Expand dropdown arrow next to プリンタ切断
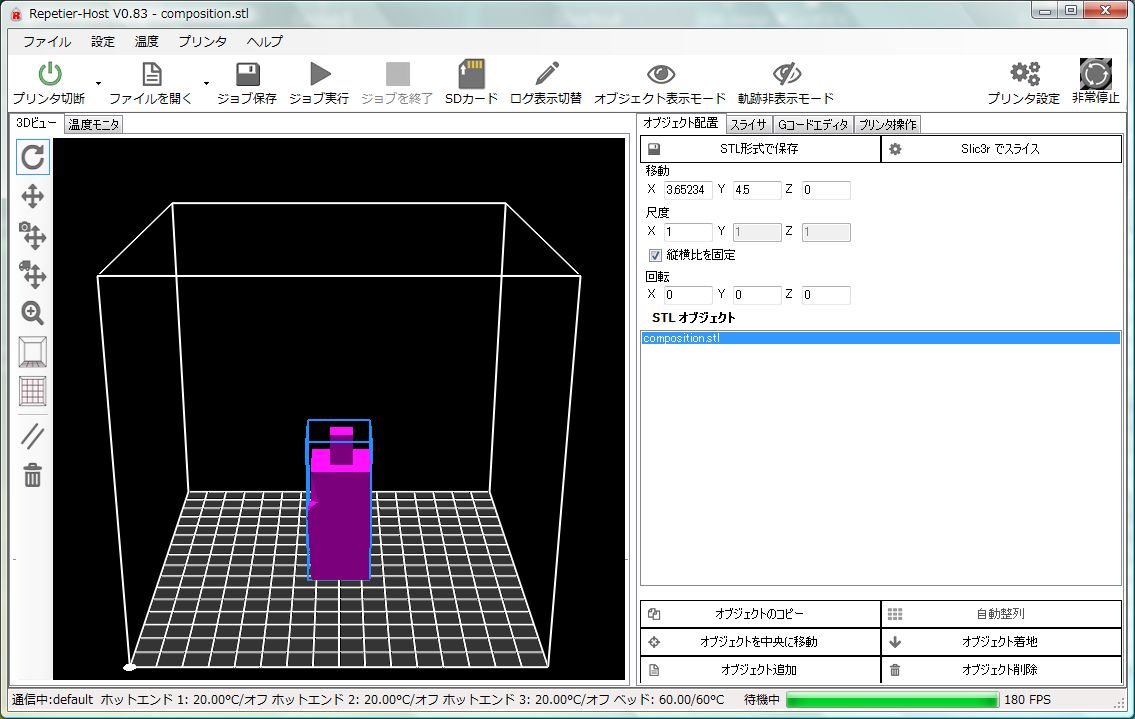1135x719 pixels. (x=98, y=83)
